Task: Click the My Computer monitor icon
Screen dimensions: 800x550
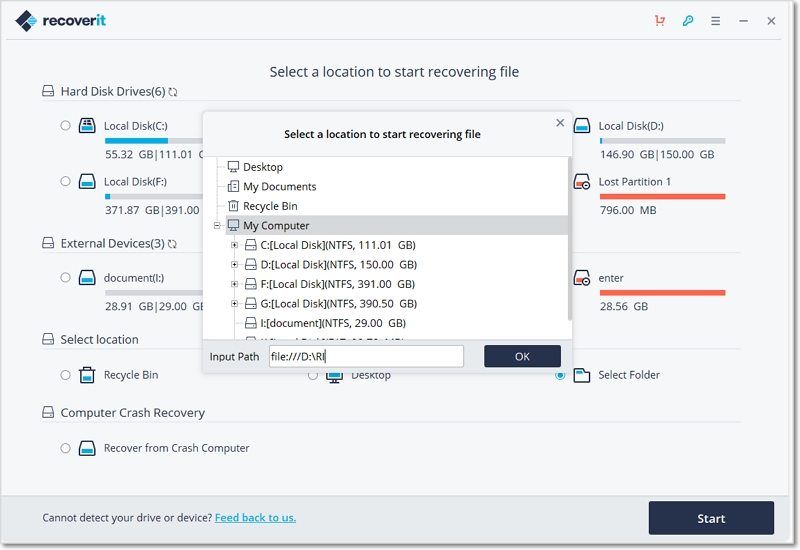Action: [233, 225]
